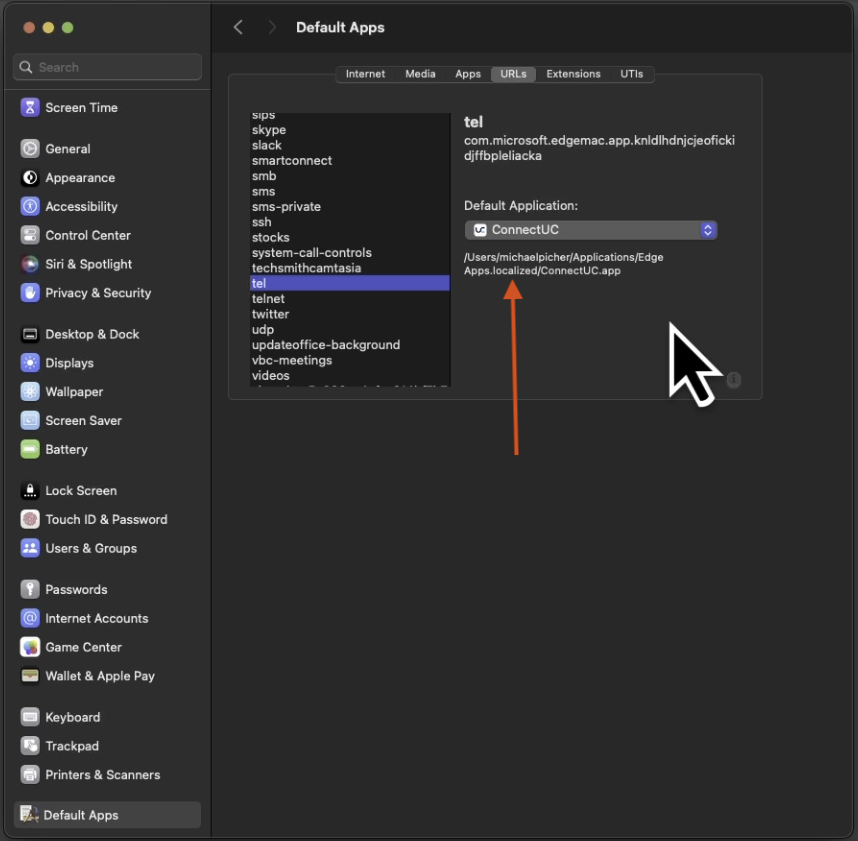Image resolution: width=858 pixels, height=841 pixels.
Task: Select the URLs tab
Action: 513,74
